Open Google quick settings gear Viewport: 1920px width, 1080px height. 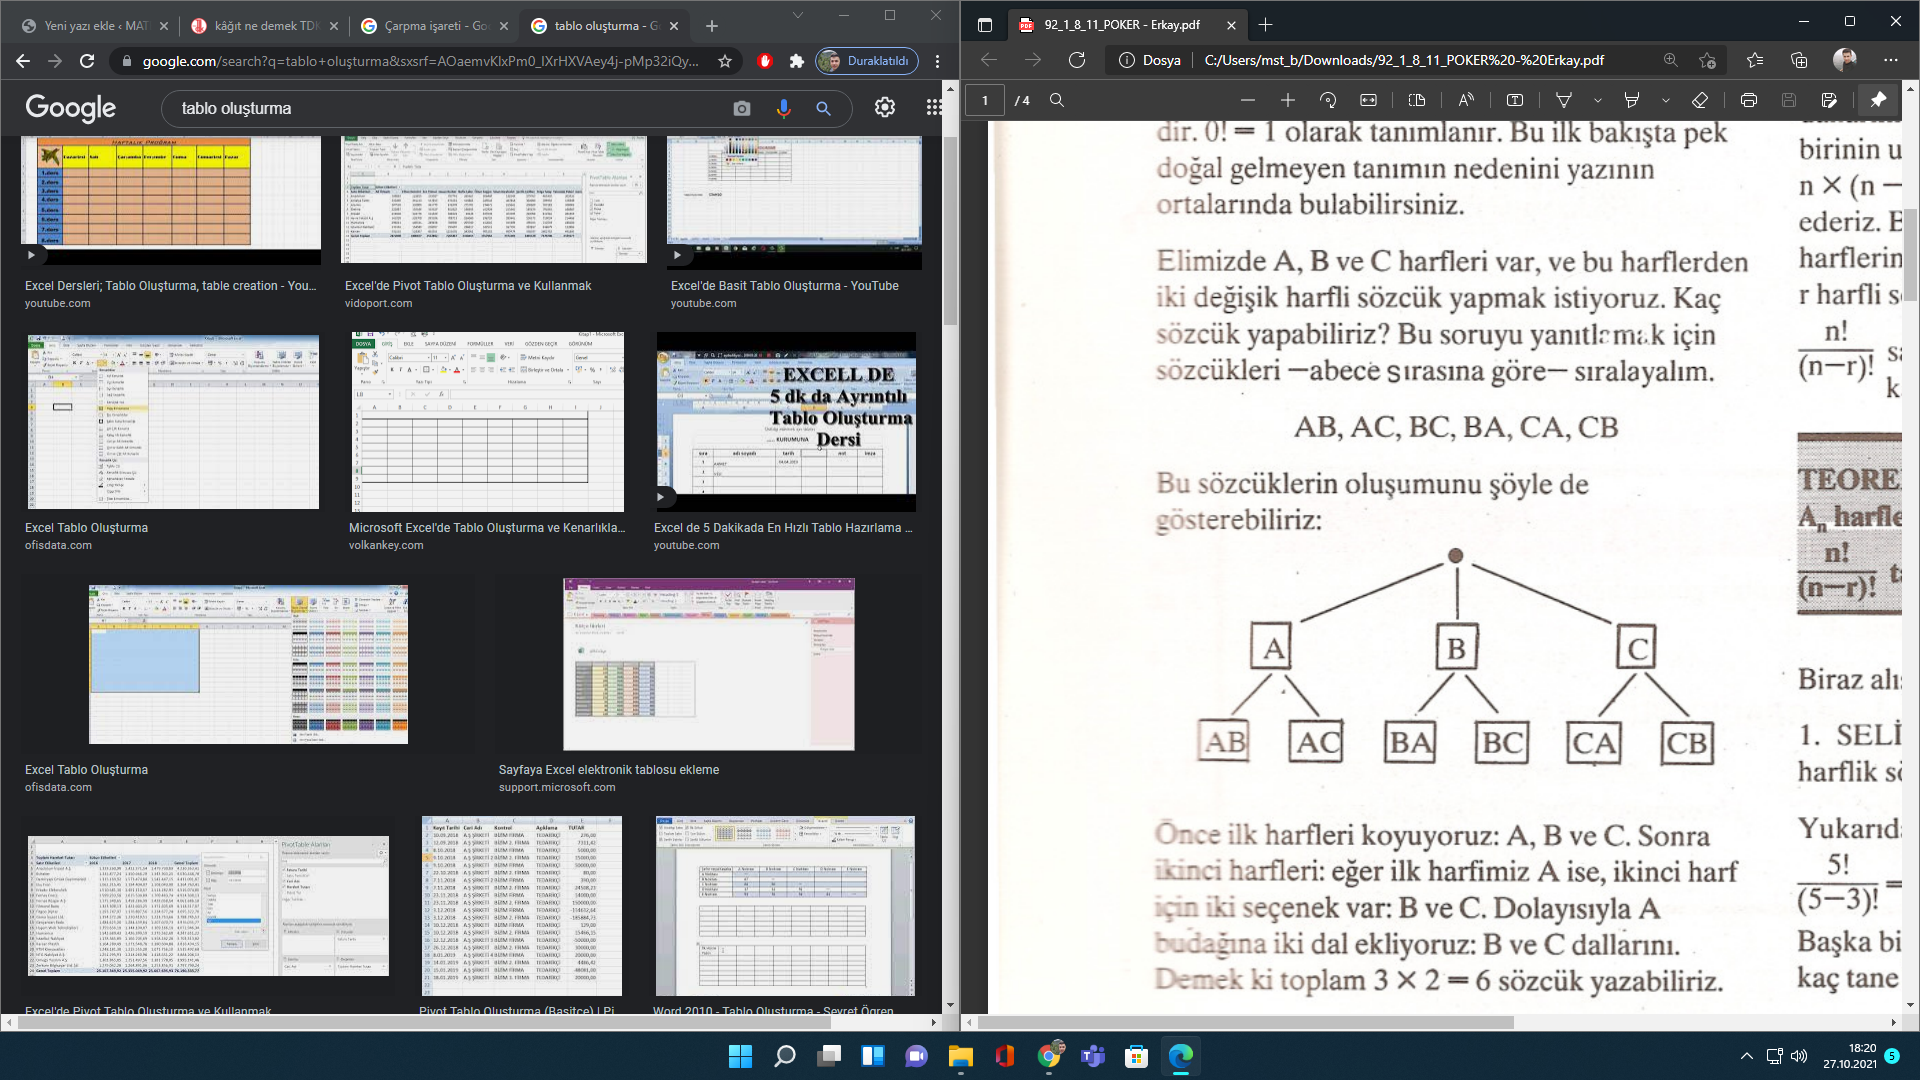click(885, 107)
